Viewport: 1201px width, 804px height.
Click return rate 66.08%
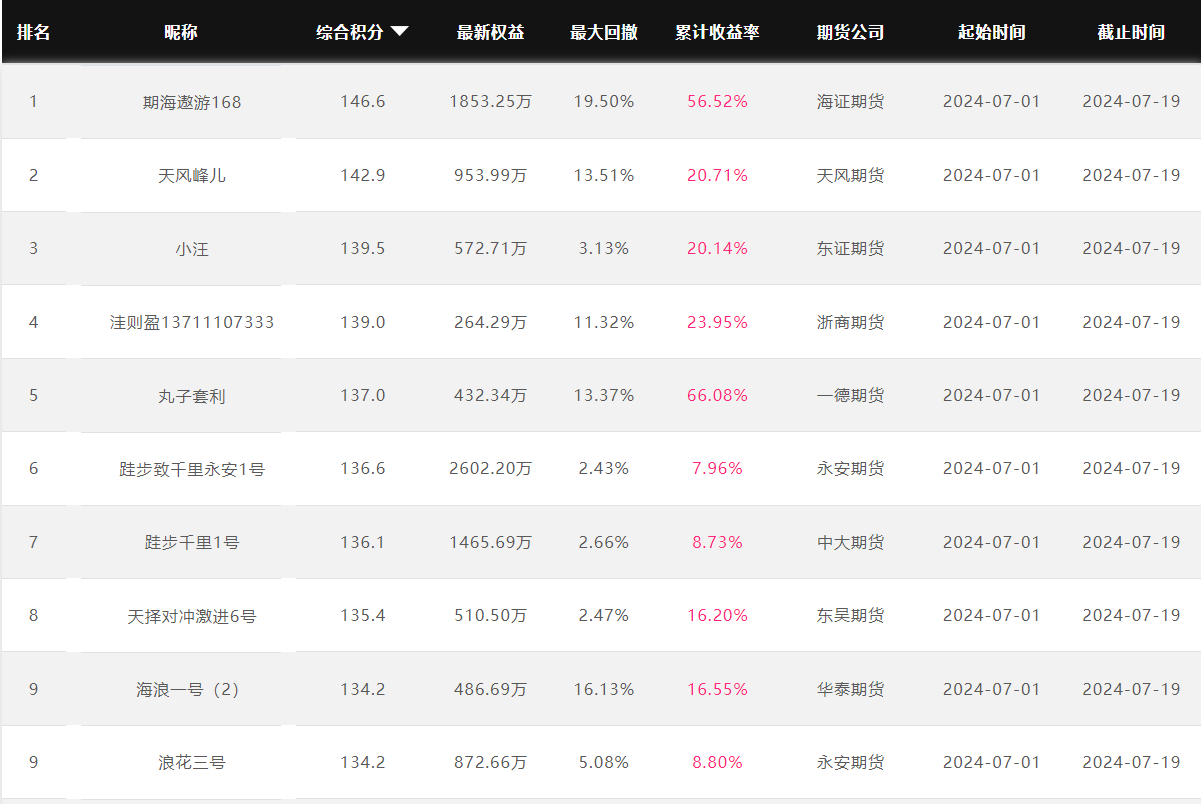coord(717,395)
